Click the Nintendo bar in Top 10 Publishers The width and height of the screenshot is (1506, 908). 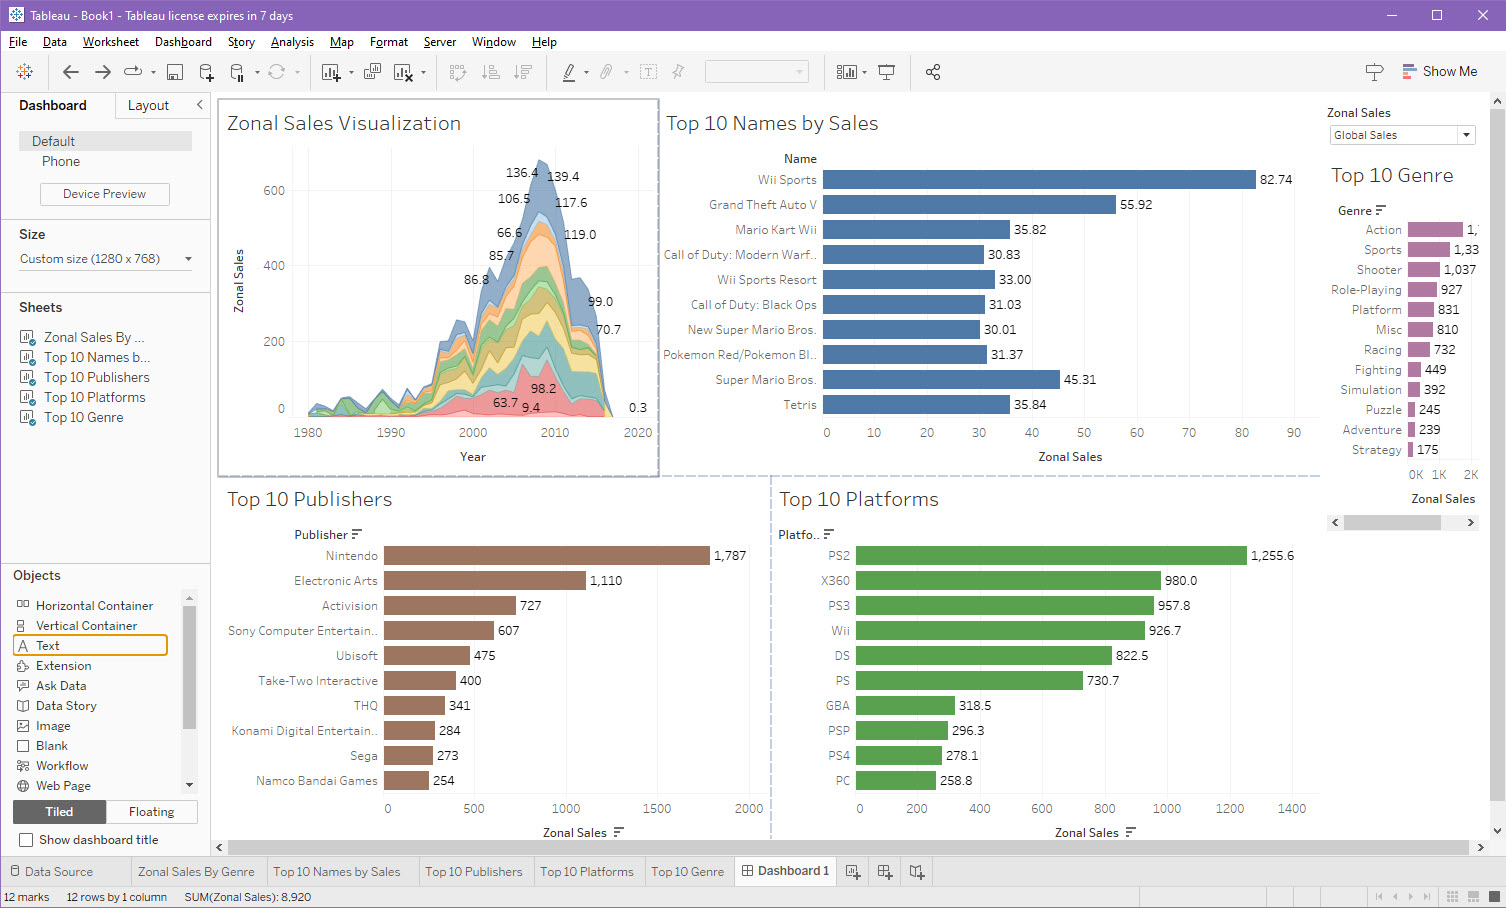[x=547, y=555]
